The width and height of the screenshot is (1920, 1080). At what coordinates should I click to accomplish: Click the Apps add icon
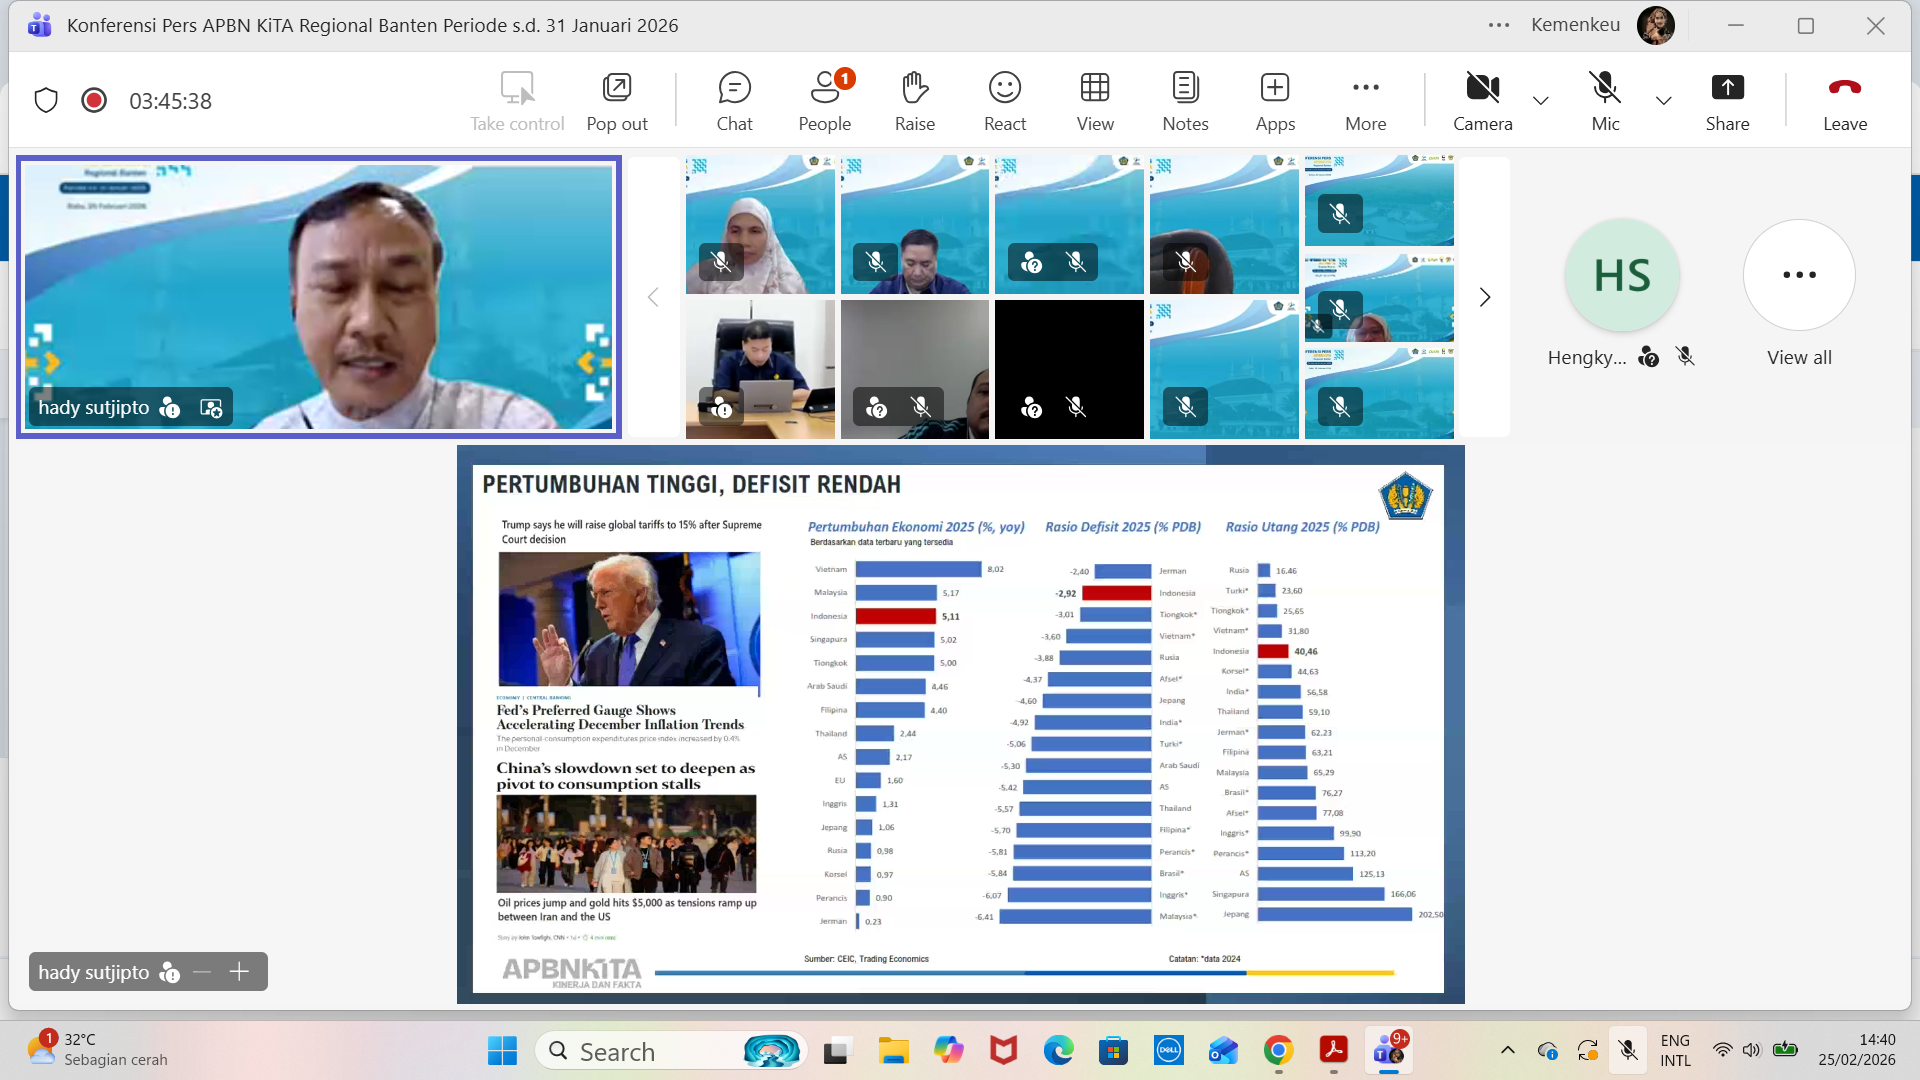(x=1275, y=100)
